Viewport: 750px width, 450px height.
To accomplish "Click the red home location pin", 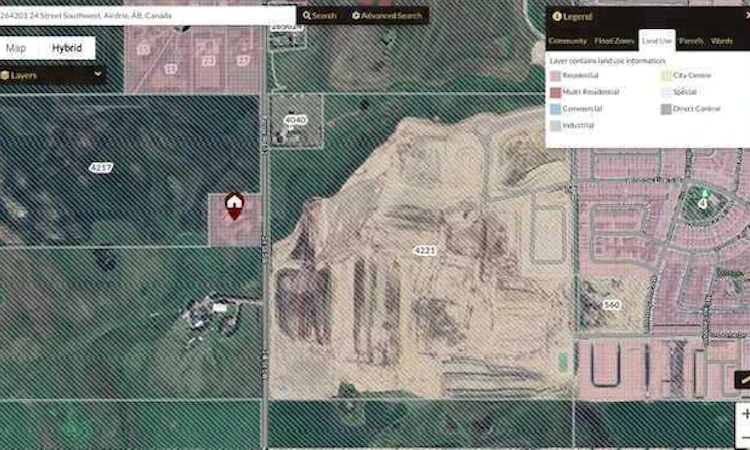I will point(234,206).
